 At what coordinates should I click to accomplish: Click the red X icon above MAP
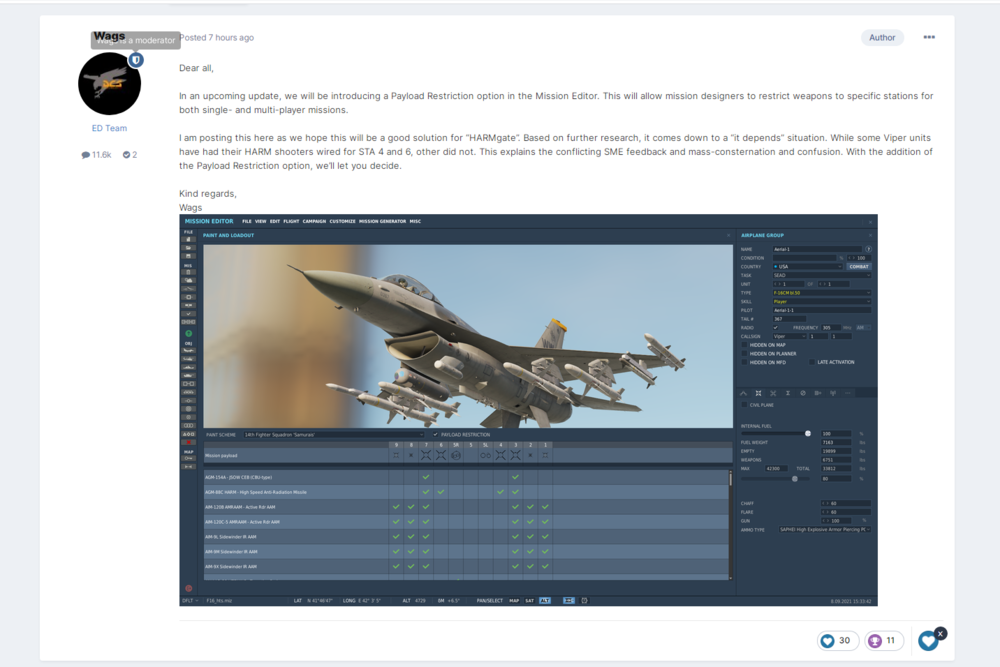pos(188,443)
